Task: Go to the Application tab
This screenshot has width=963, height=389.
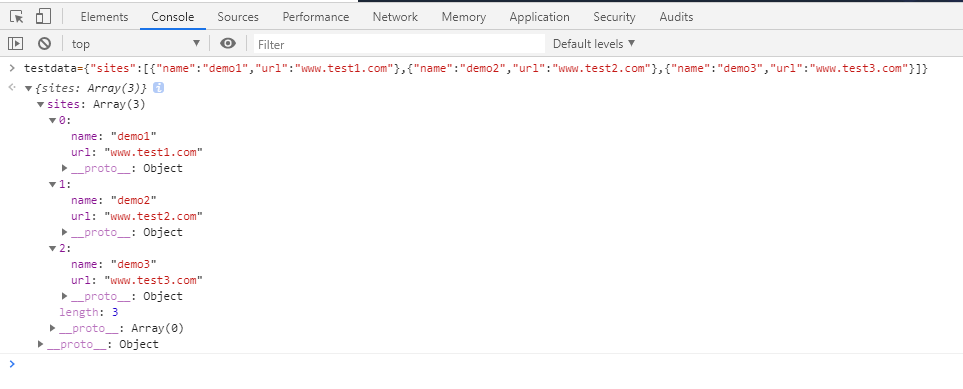Action: (x=539, y=17)
